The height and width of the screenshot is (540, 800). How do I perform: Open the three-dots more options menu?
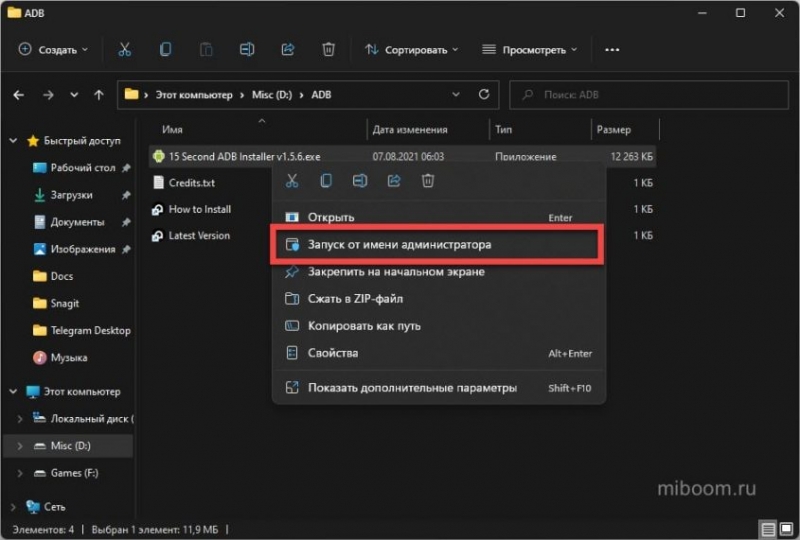point(612,50)
